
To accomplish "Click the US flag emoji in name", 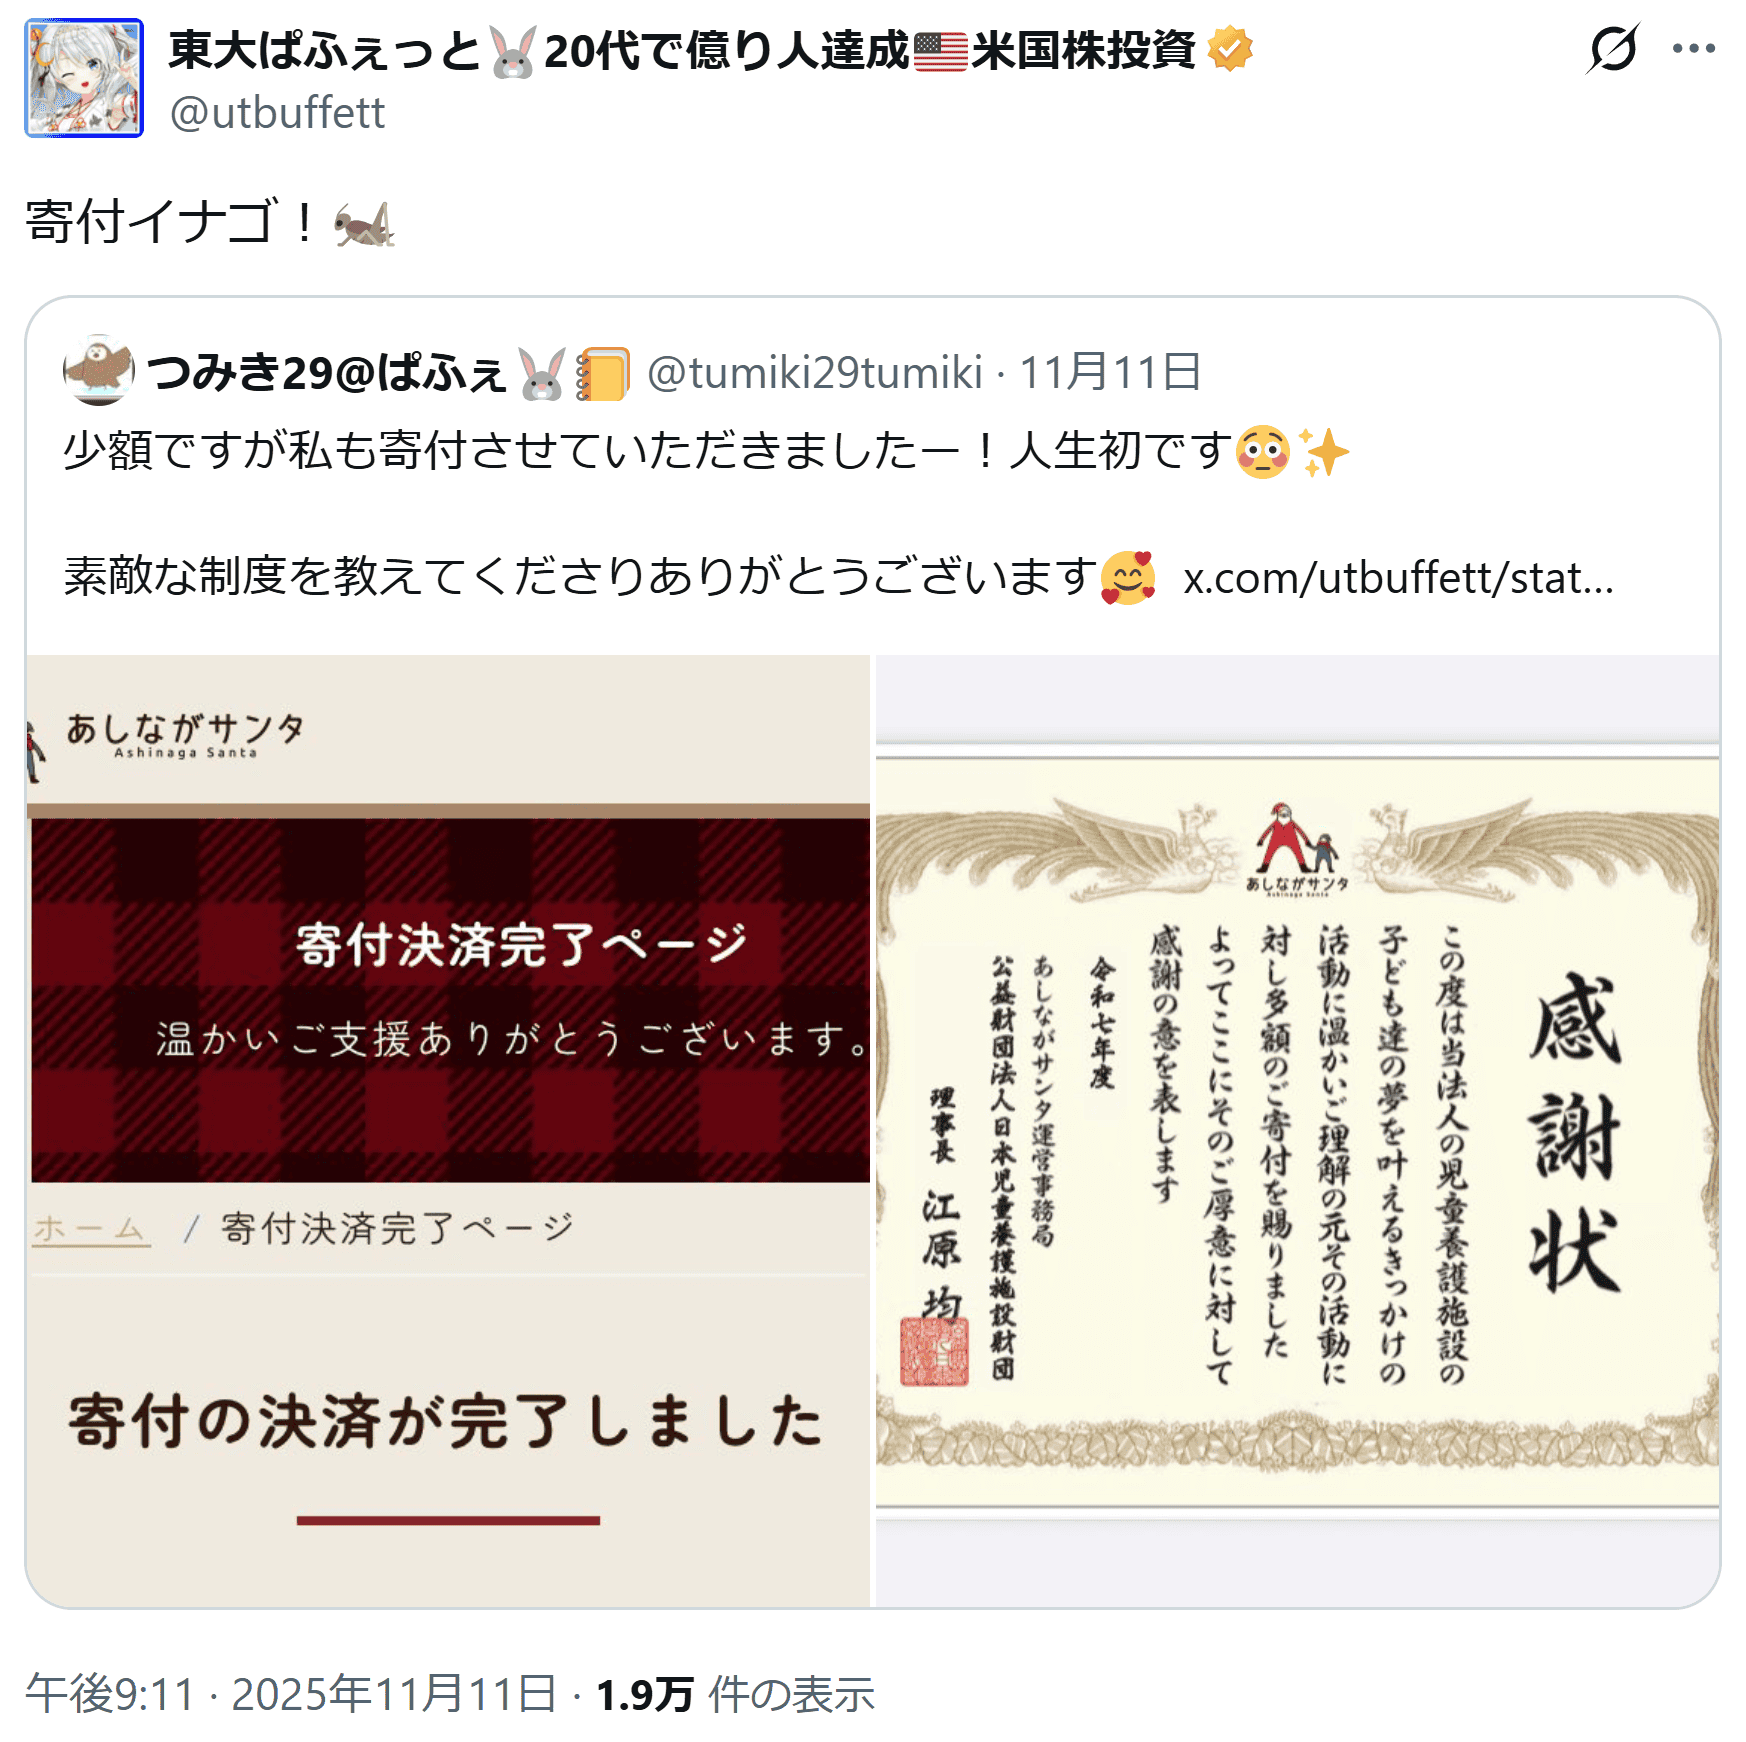I will [940, 50].
